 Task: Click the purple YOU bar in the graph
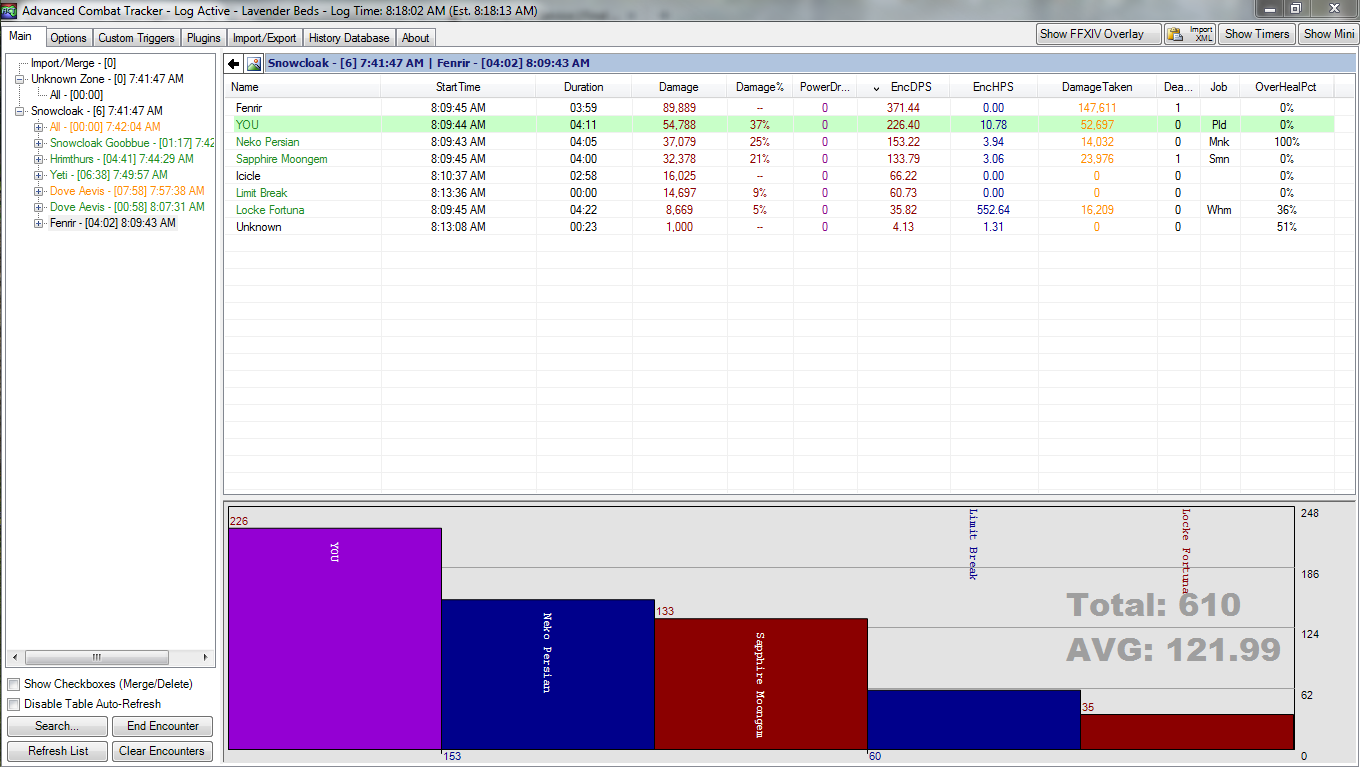(335, 639)
